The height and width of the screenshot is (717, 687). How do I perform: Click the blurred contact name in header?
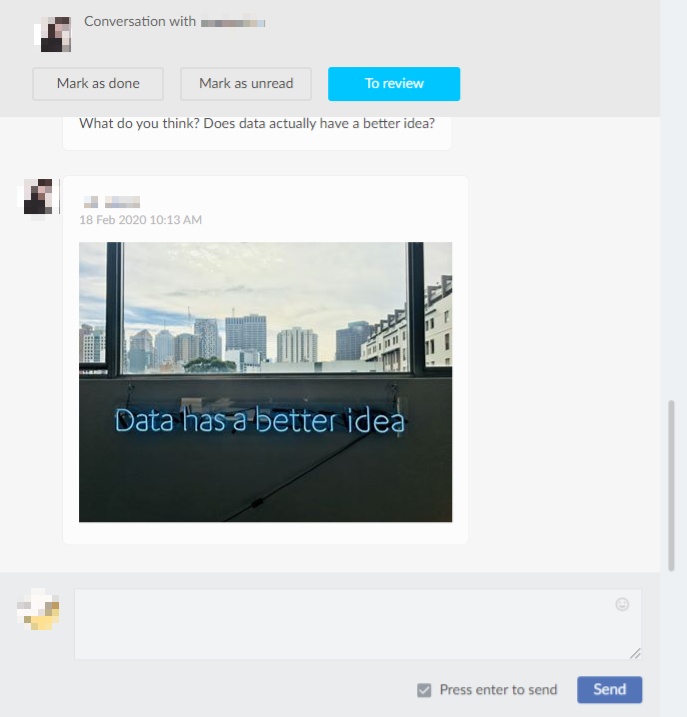(233, 21)
